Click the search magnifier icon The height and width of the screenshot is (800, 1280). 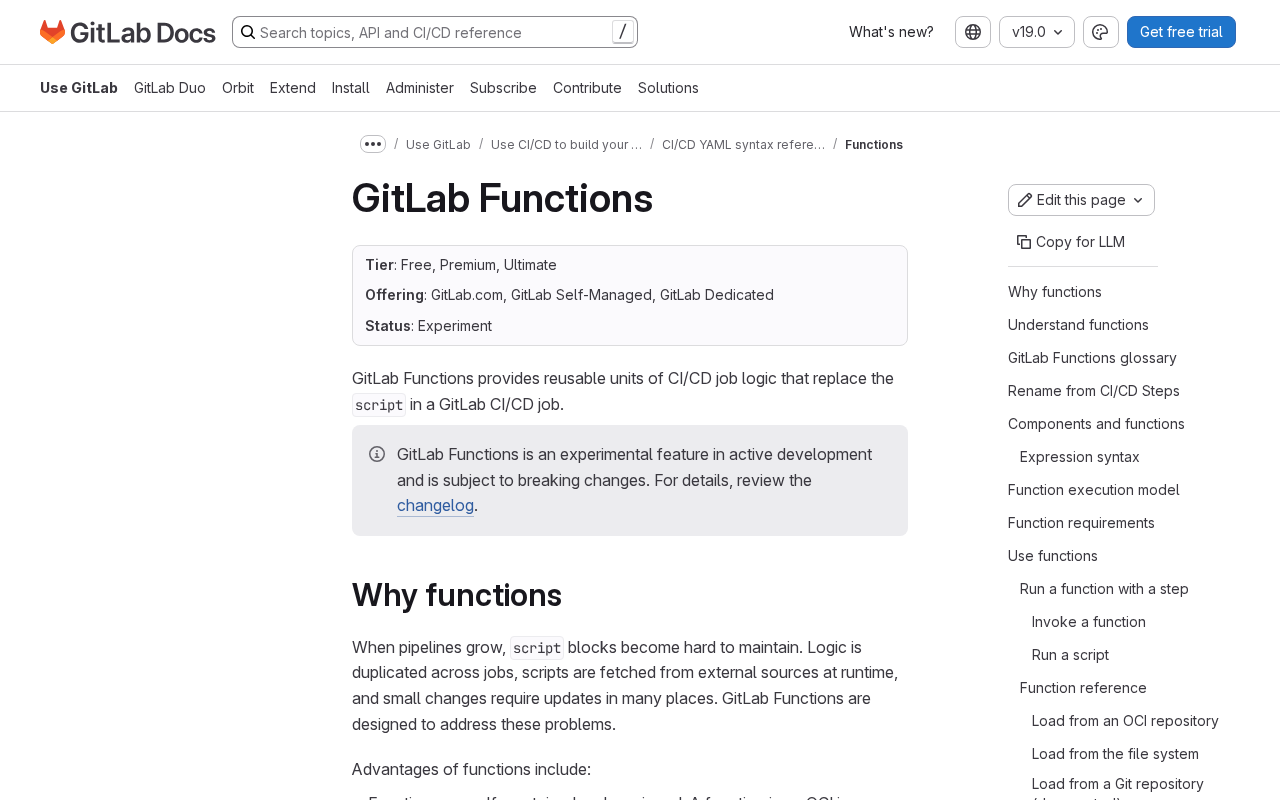pyautogui.click(x=248, y=32)
